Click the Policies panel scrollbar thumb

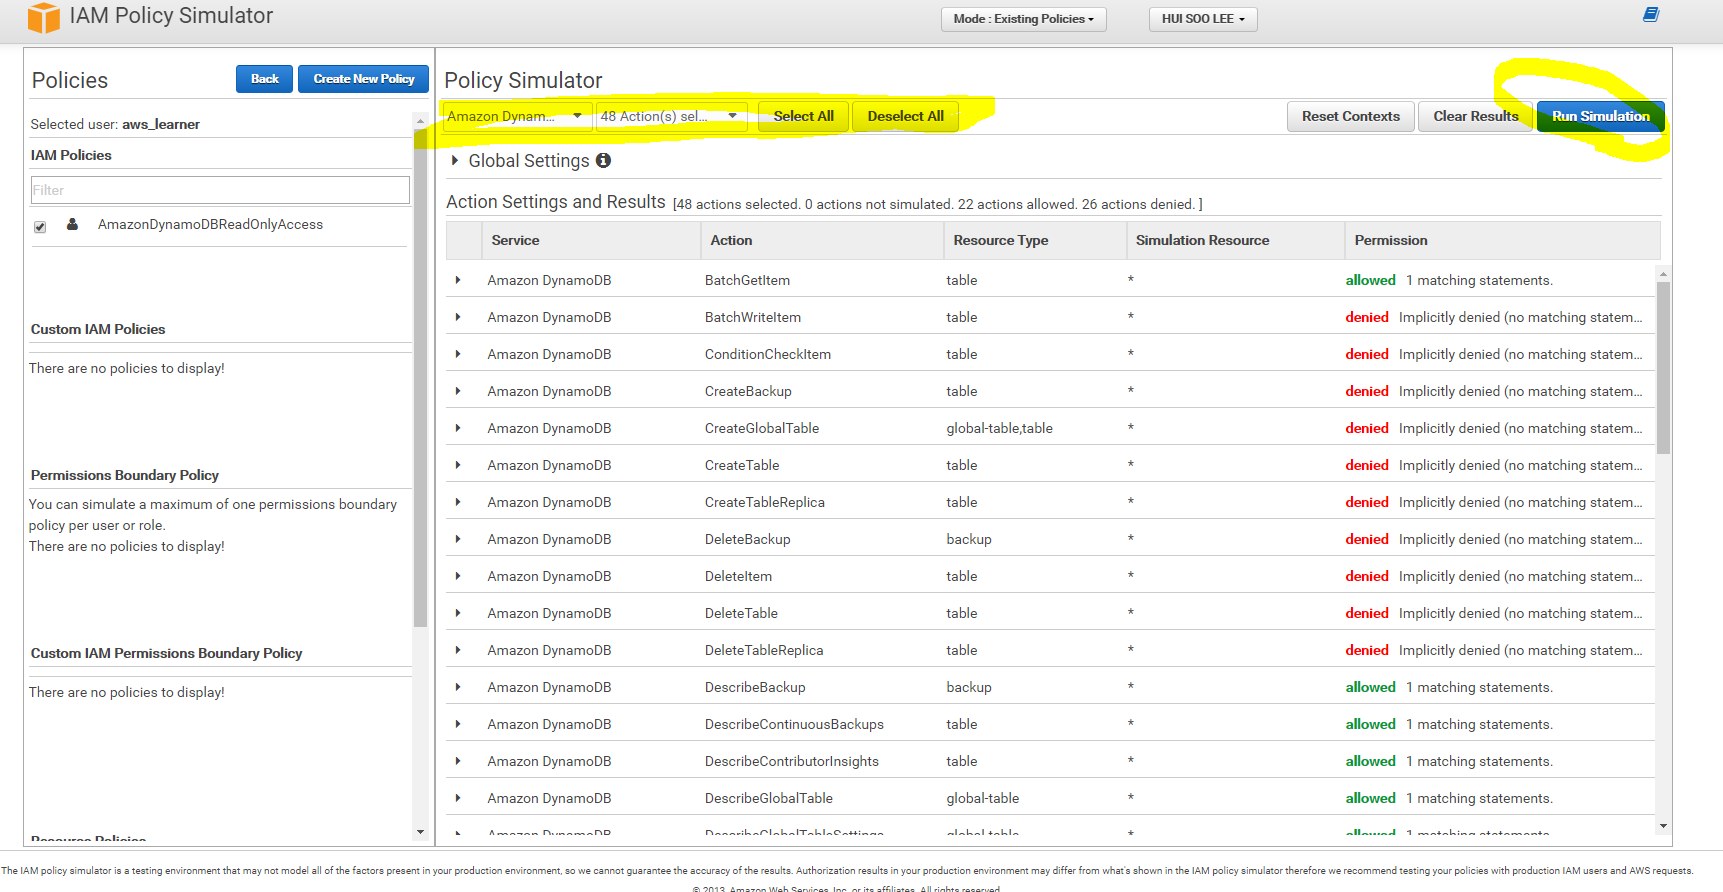click(x=420, y=380)
